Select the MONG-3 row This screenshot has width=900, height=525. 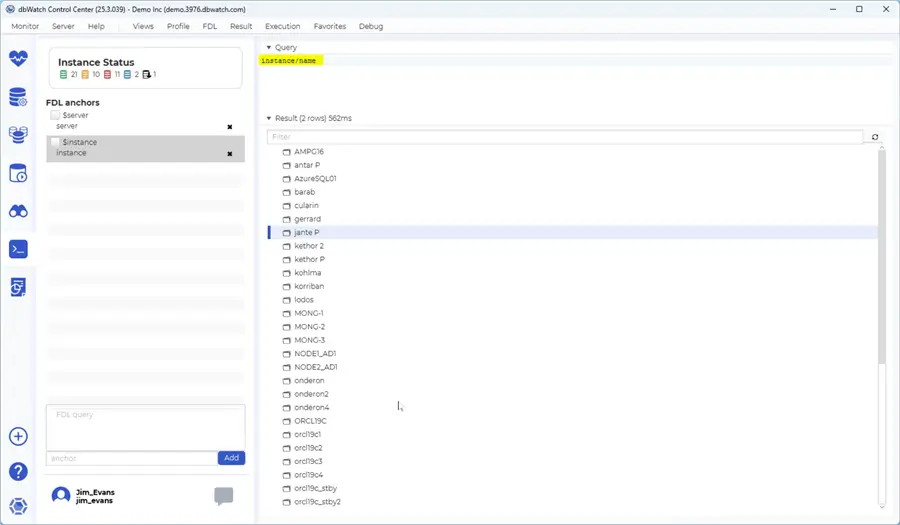[x=573, y=340]
